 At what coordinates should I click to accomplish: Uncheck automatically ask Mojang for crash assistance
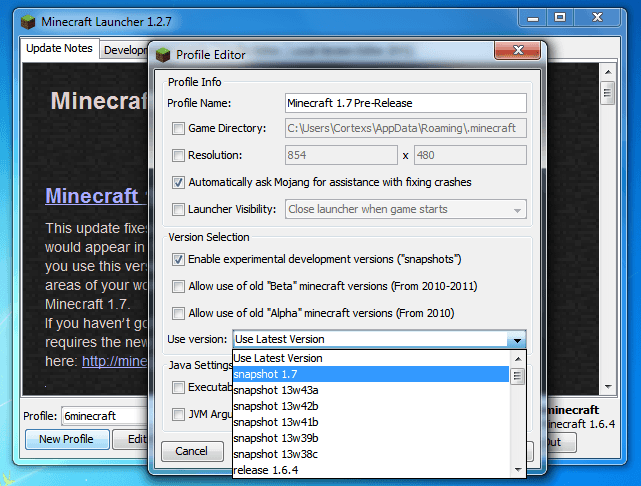pos(178,182)
